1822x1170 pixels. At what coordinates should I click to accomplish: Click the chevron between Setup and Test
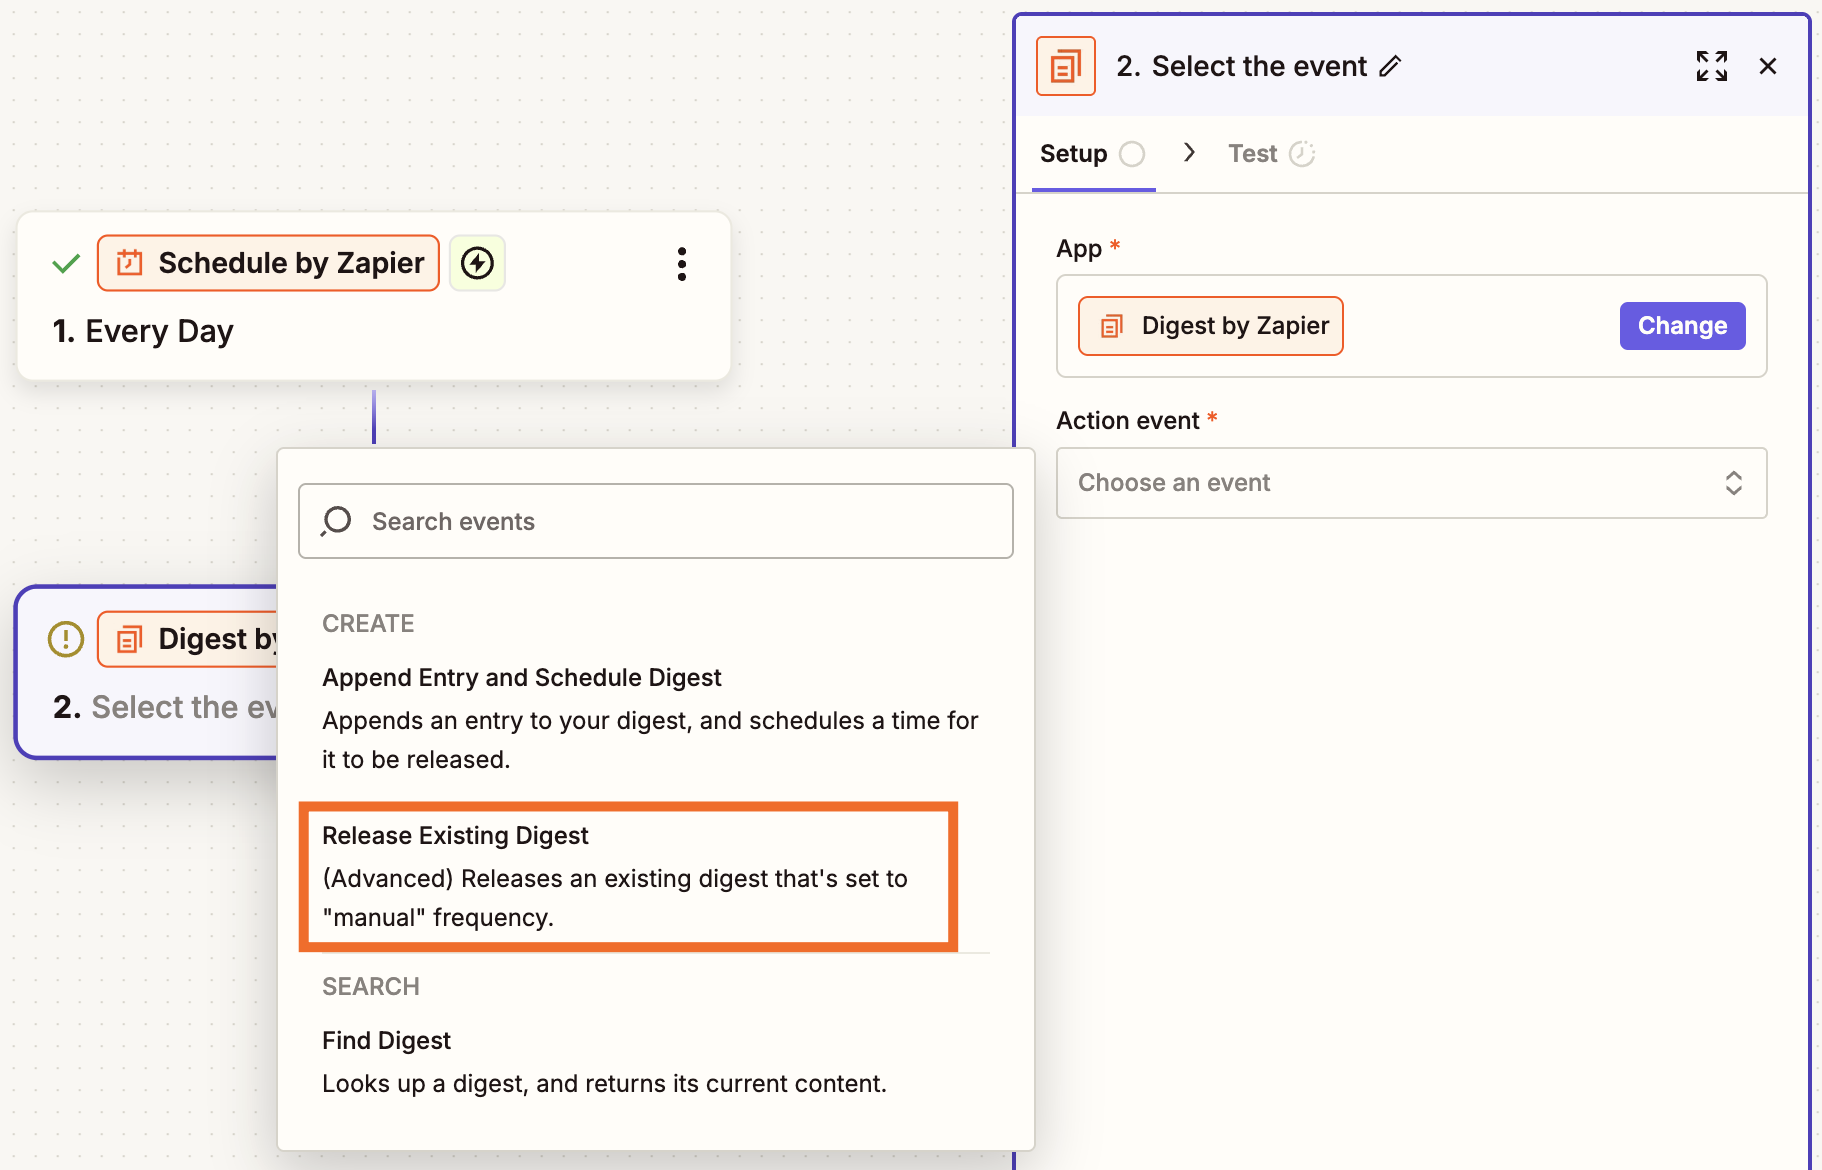pyautogui.click(x=1189, y=152)
